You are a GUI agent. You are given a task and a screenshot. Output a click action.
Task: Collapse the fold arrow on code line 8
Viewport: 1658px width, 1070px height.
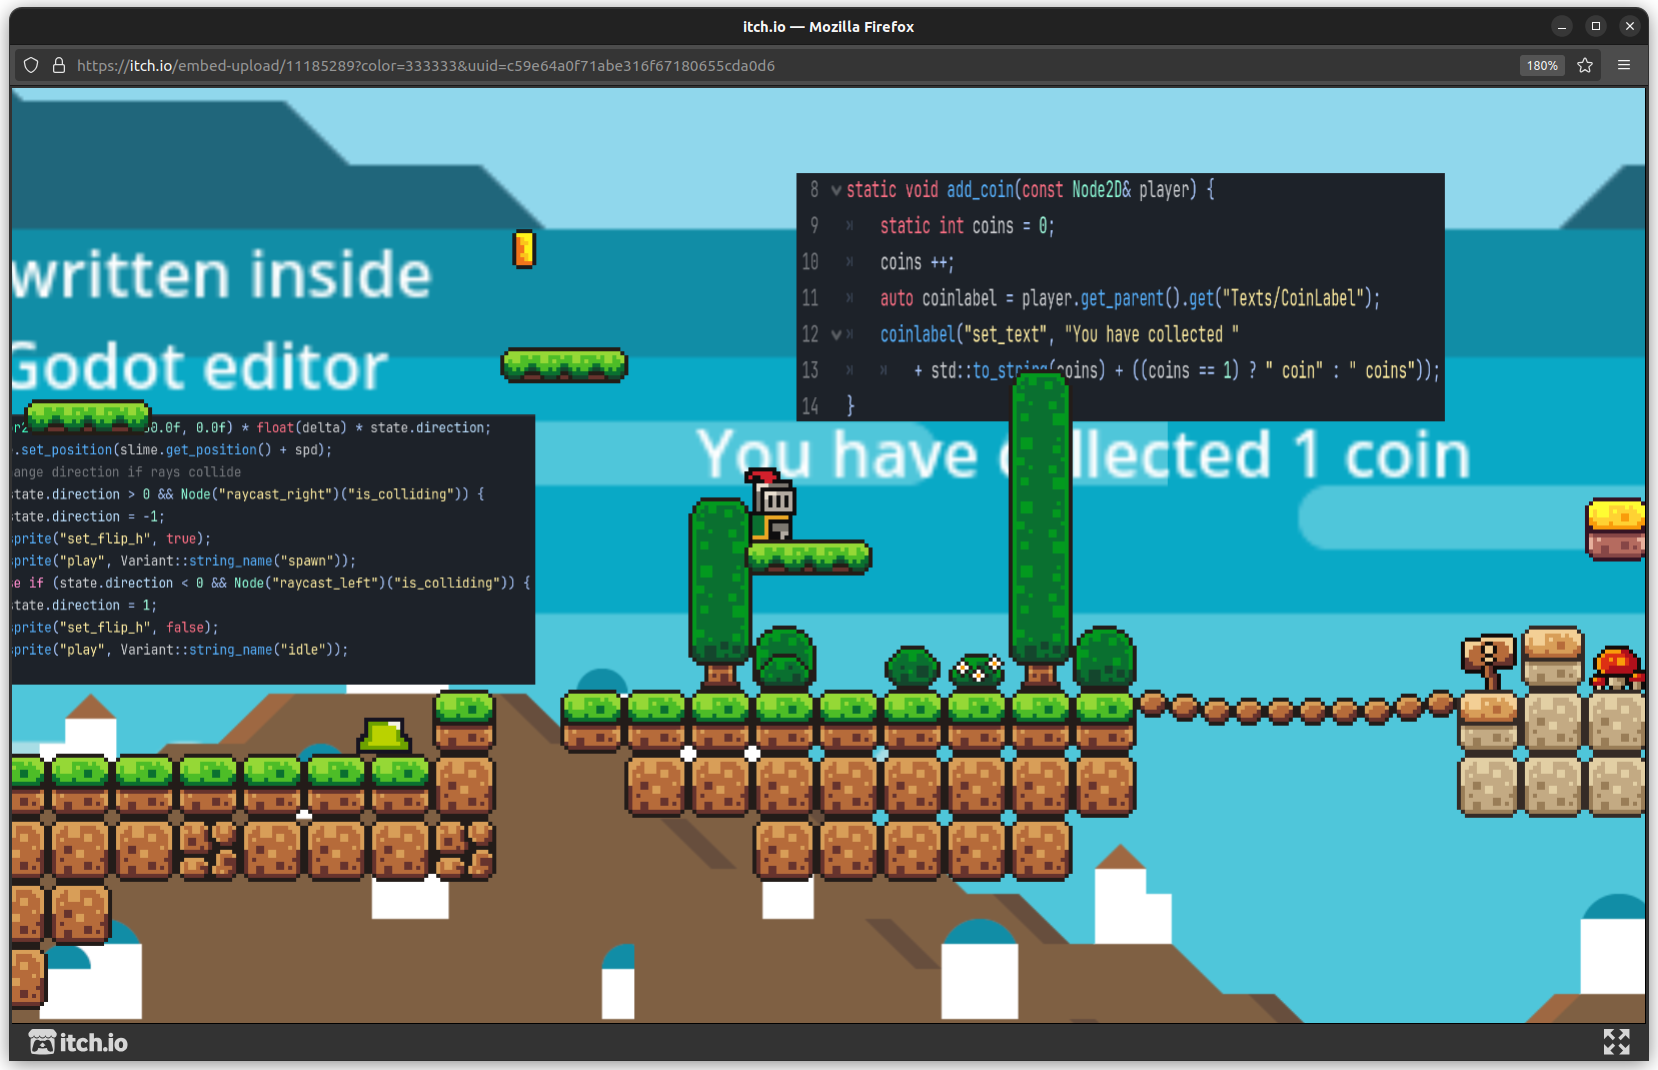coord(836,190)
